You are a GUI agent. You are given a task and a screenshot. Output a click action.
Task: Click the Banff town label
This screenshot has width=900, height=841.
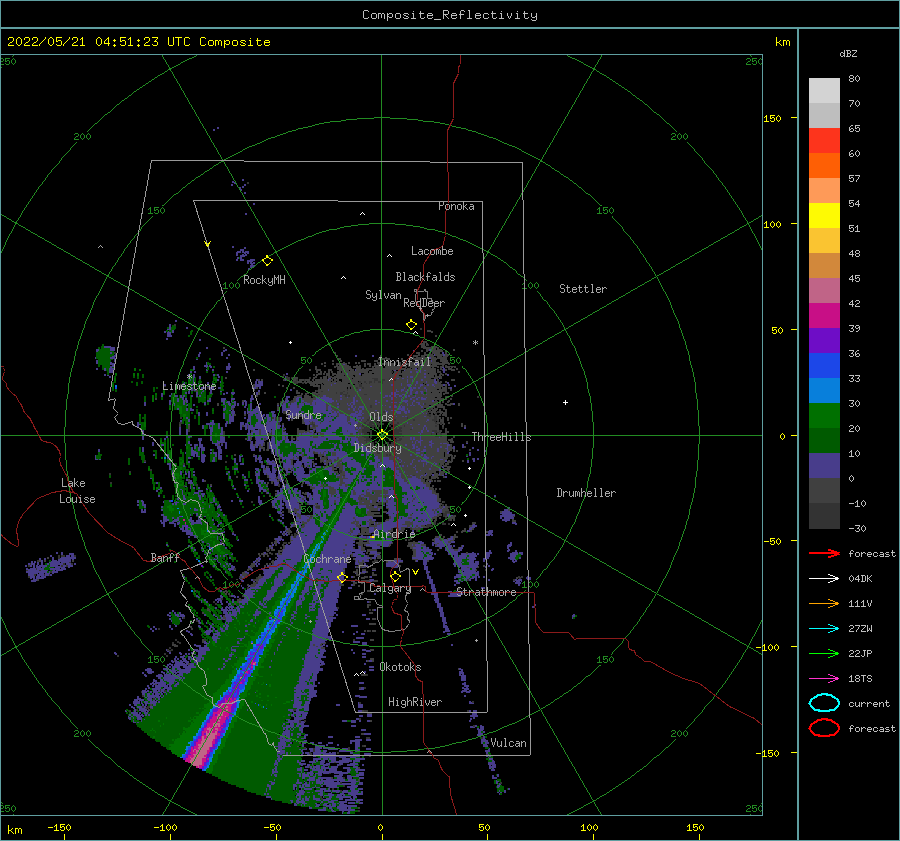click(x=165, y=557)
